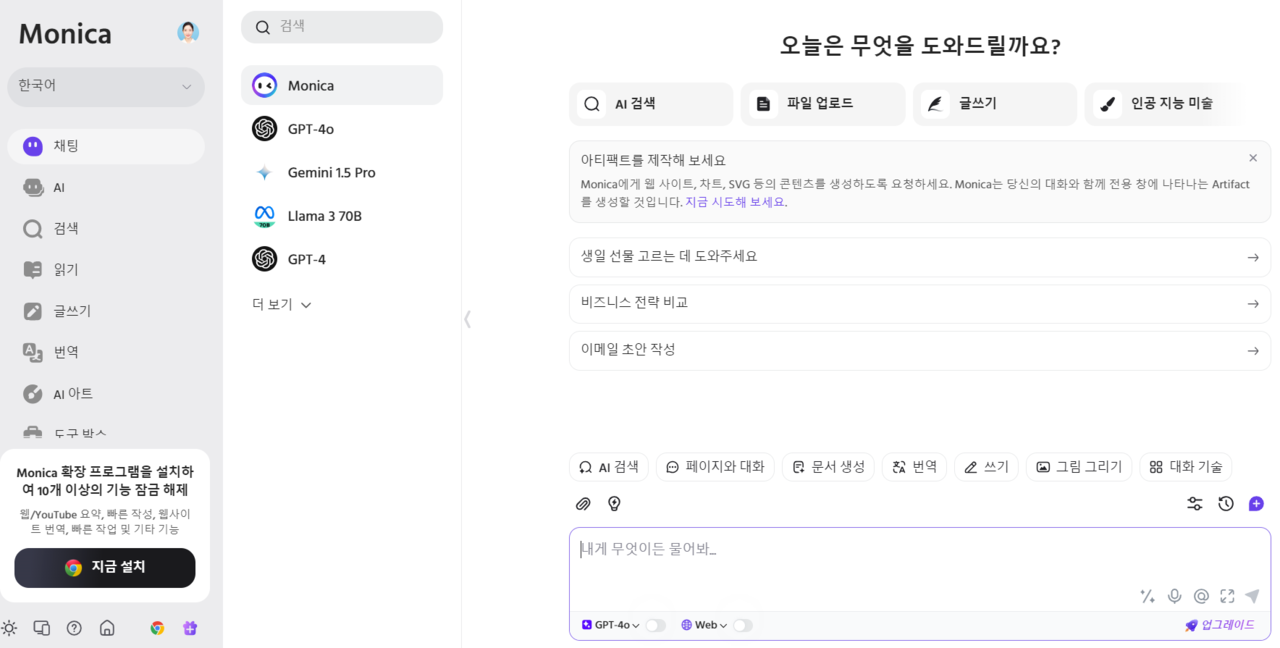1280x648 pixels.
Task: Click the lightbulb prompt ideas icon
Action: coord(614,504)
